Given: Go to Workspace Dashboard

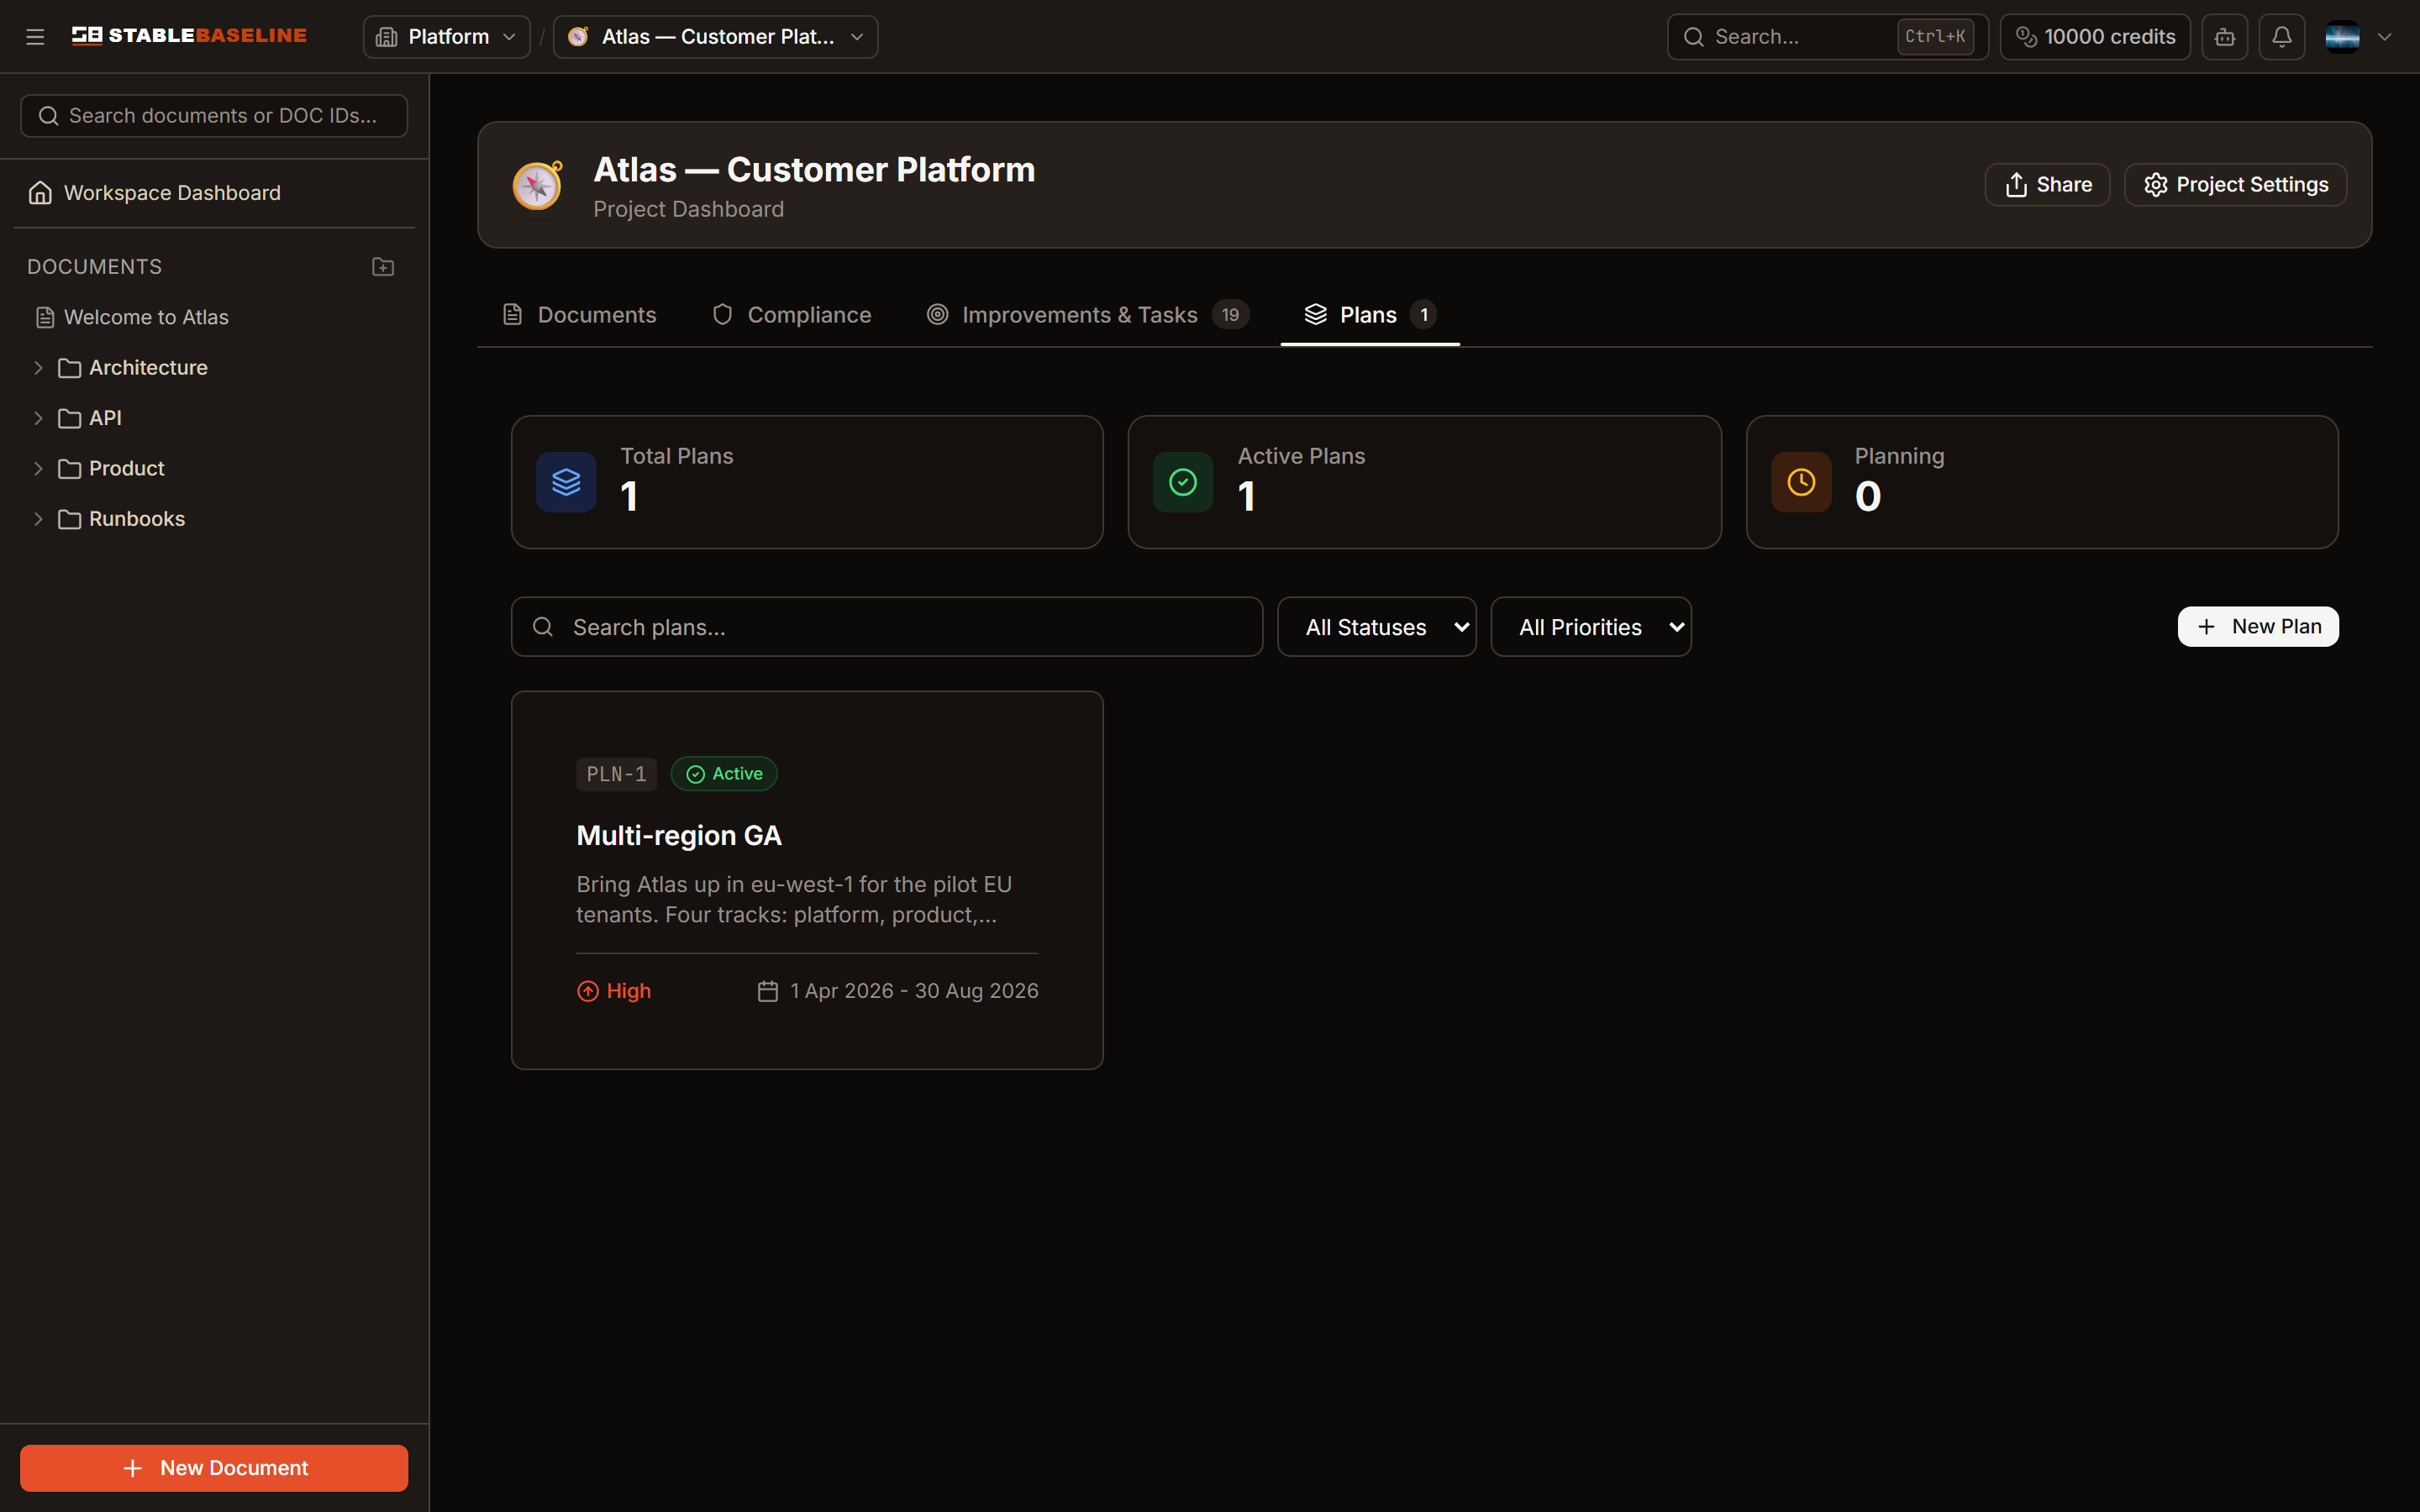Looking at the screenshot, I should pyautogui.click(x=214, y=193).
